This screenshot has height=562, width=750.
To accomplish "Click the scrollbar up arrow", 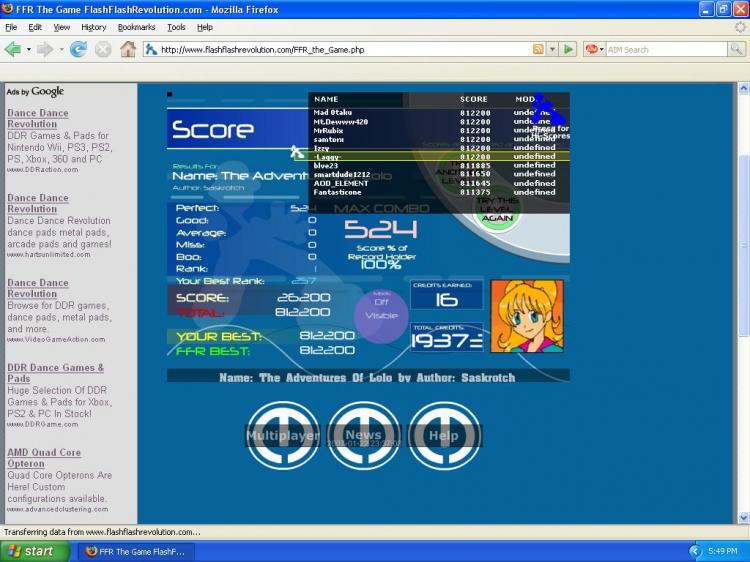I will [743, 88].
